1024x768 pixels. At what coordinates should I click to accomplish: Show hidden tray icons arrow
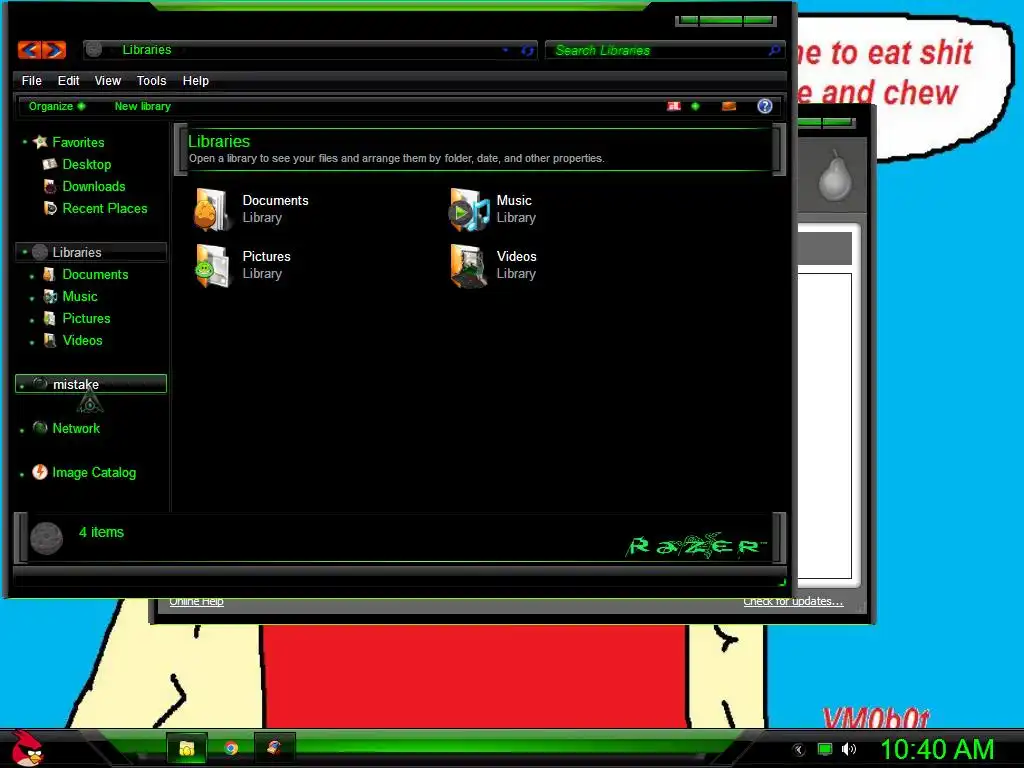(799, 750)
